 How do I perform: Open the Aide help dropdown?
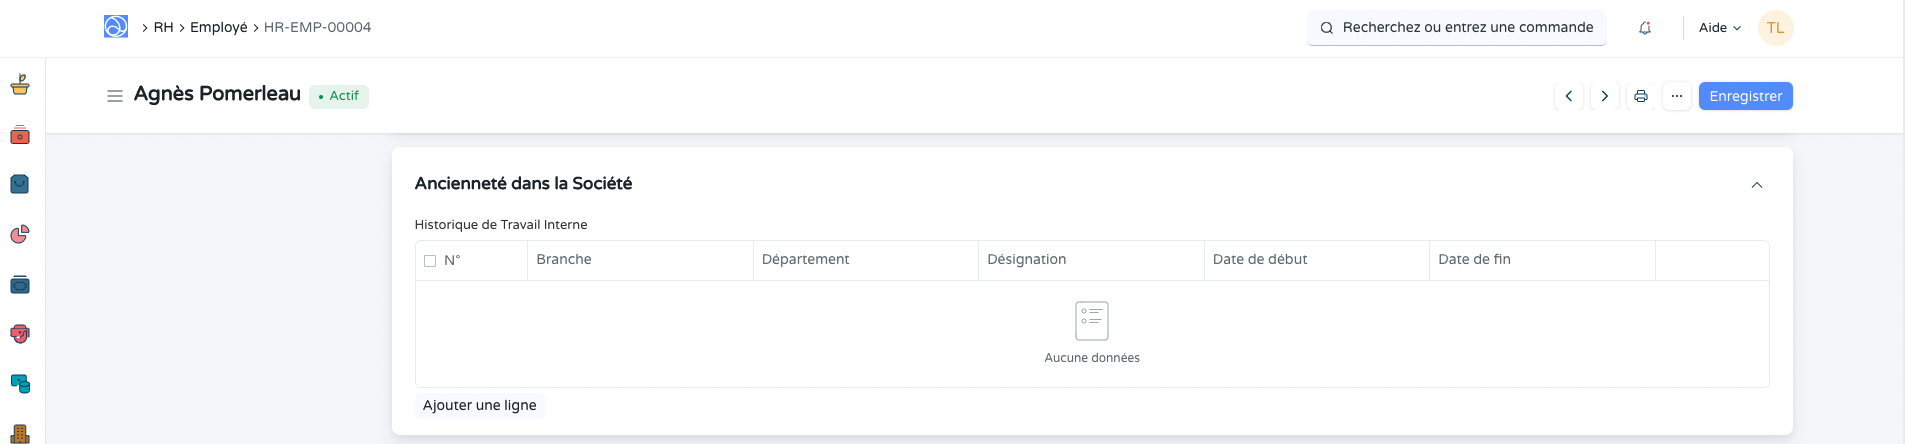pos(1719,28)
